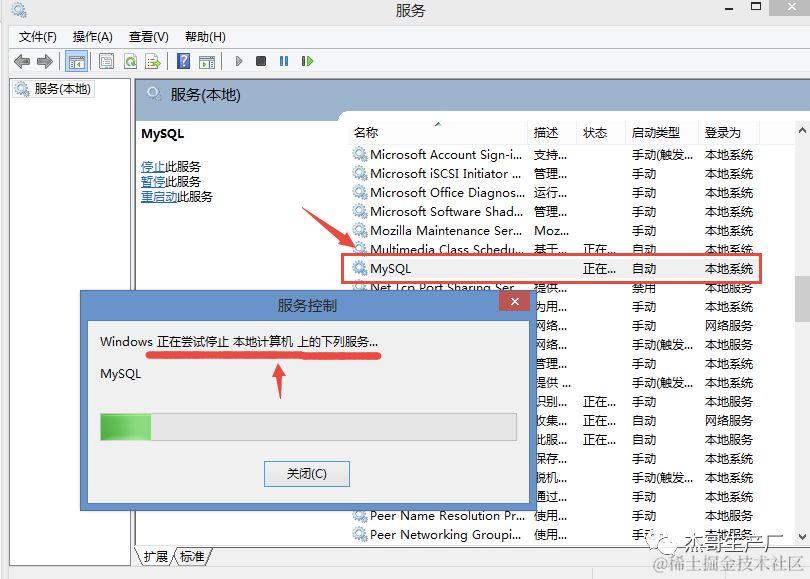Image resolution: width=810 pixels, height=579 pixels.
Task: Sort by the 名称 column header
Action: [439, 133]
